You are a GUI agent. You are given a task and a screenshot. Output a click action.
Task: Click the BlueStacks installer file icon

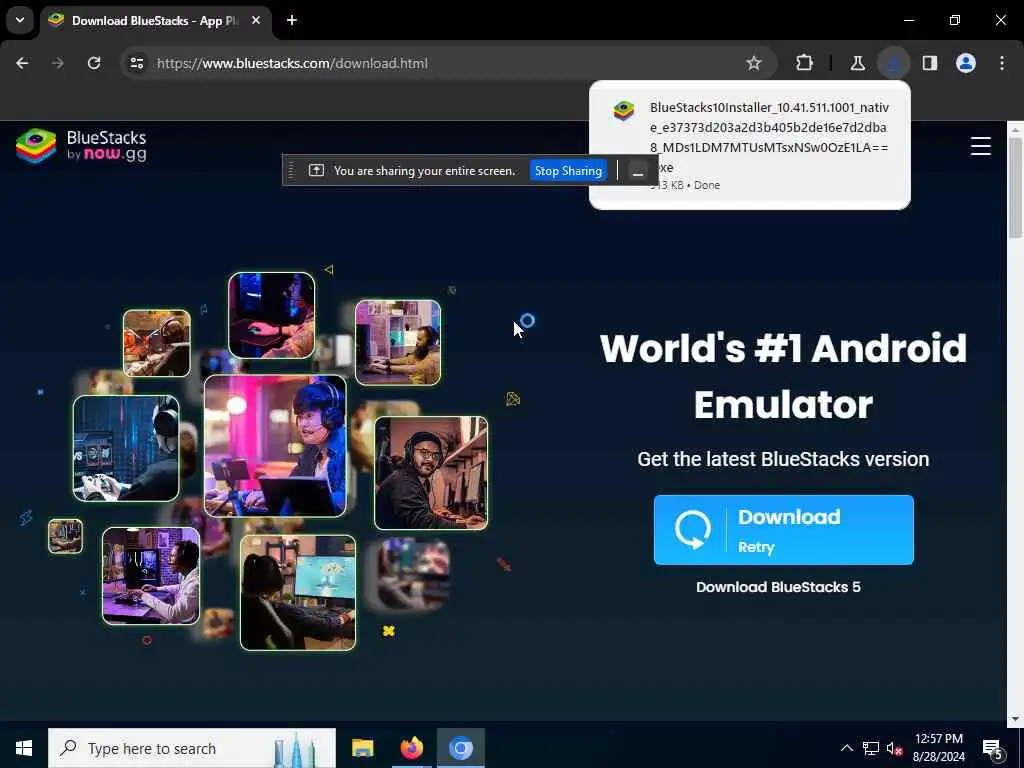(624, 110)
